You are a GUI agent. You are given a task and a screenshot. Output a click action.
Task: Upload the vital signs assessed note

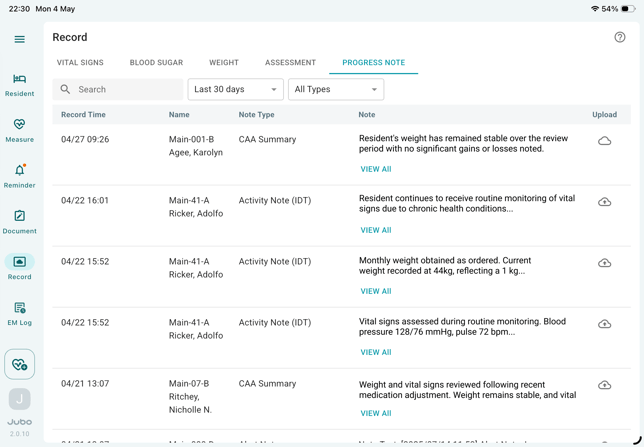pos(604,324)
